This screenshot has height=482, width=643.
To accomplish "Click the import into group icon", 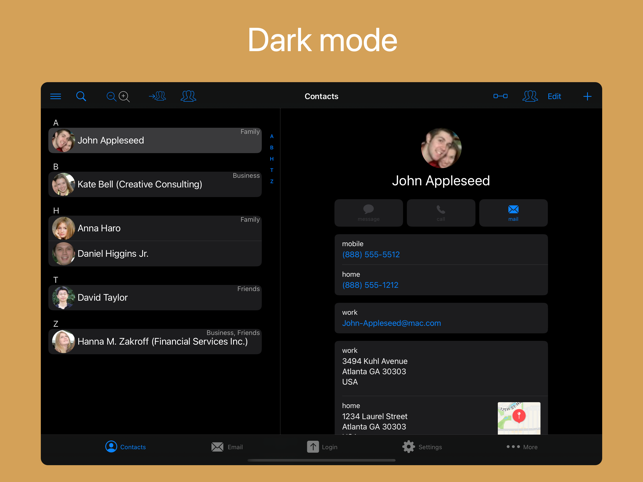I will pyautogui.click(x=157, y=96).
